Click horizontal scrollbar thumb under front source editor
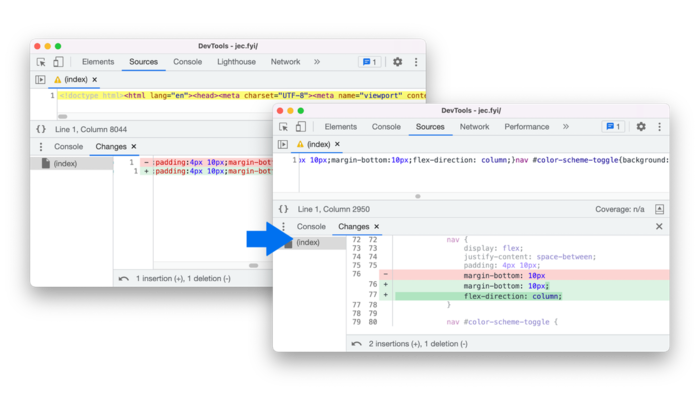The image size is (700, 394). [x=418, y=196]
